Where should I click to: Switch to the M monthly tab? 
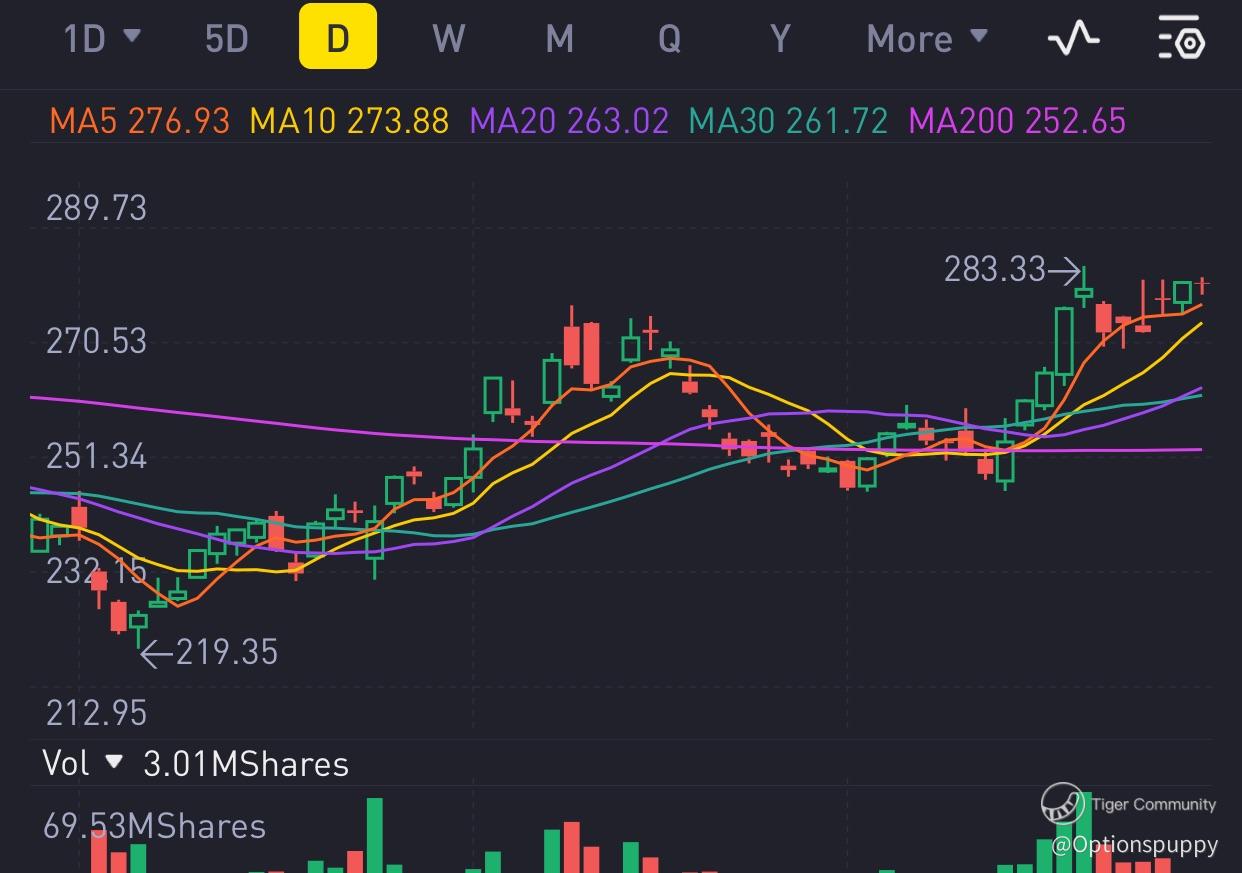point(559,39)
